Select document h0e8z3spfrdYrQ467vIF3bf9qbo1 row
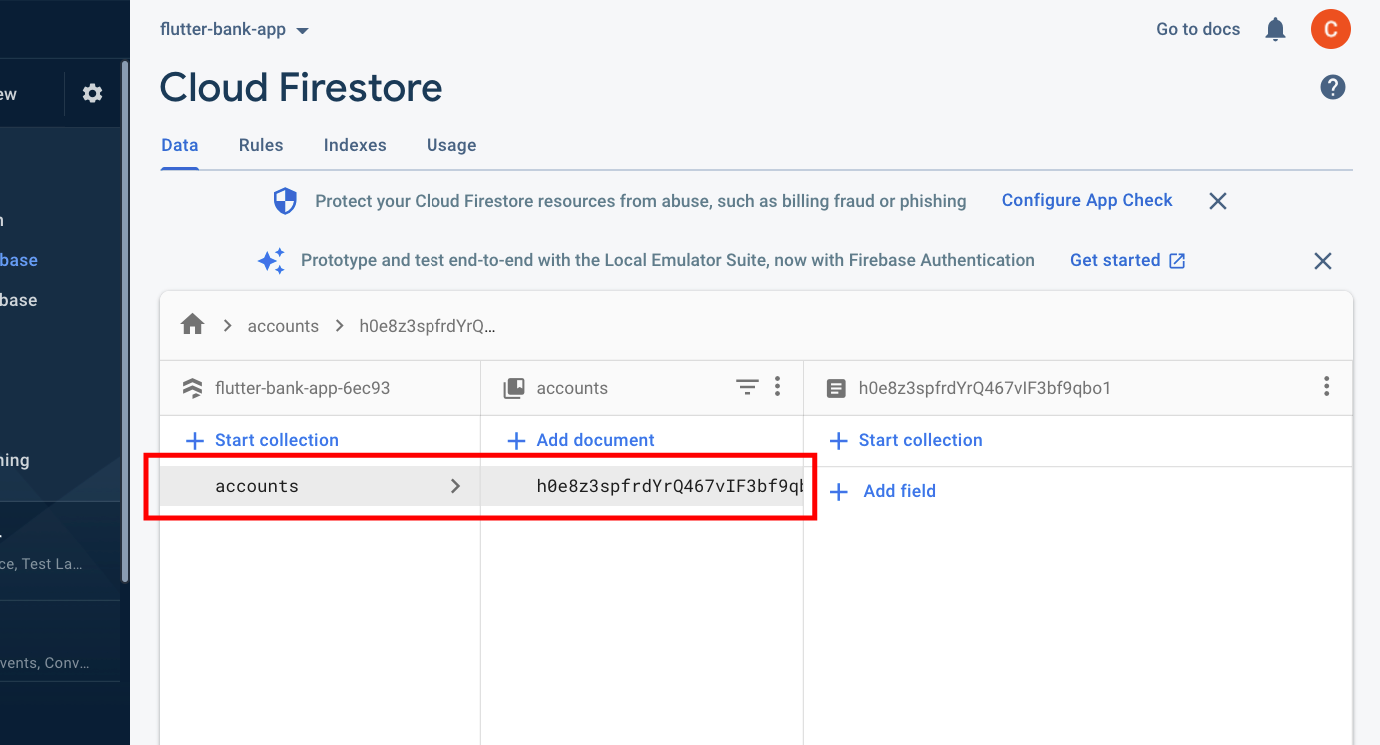1380x745 pixels. [x=642, y=486]
